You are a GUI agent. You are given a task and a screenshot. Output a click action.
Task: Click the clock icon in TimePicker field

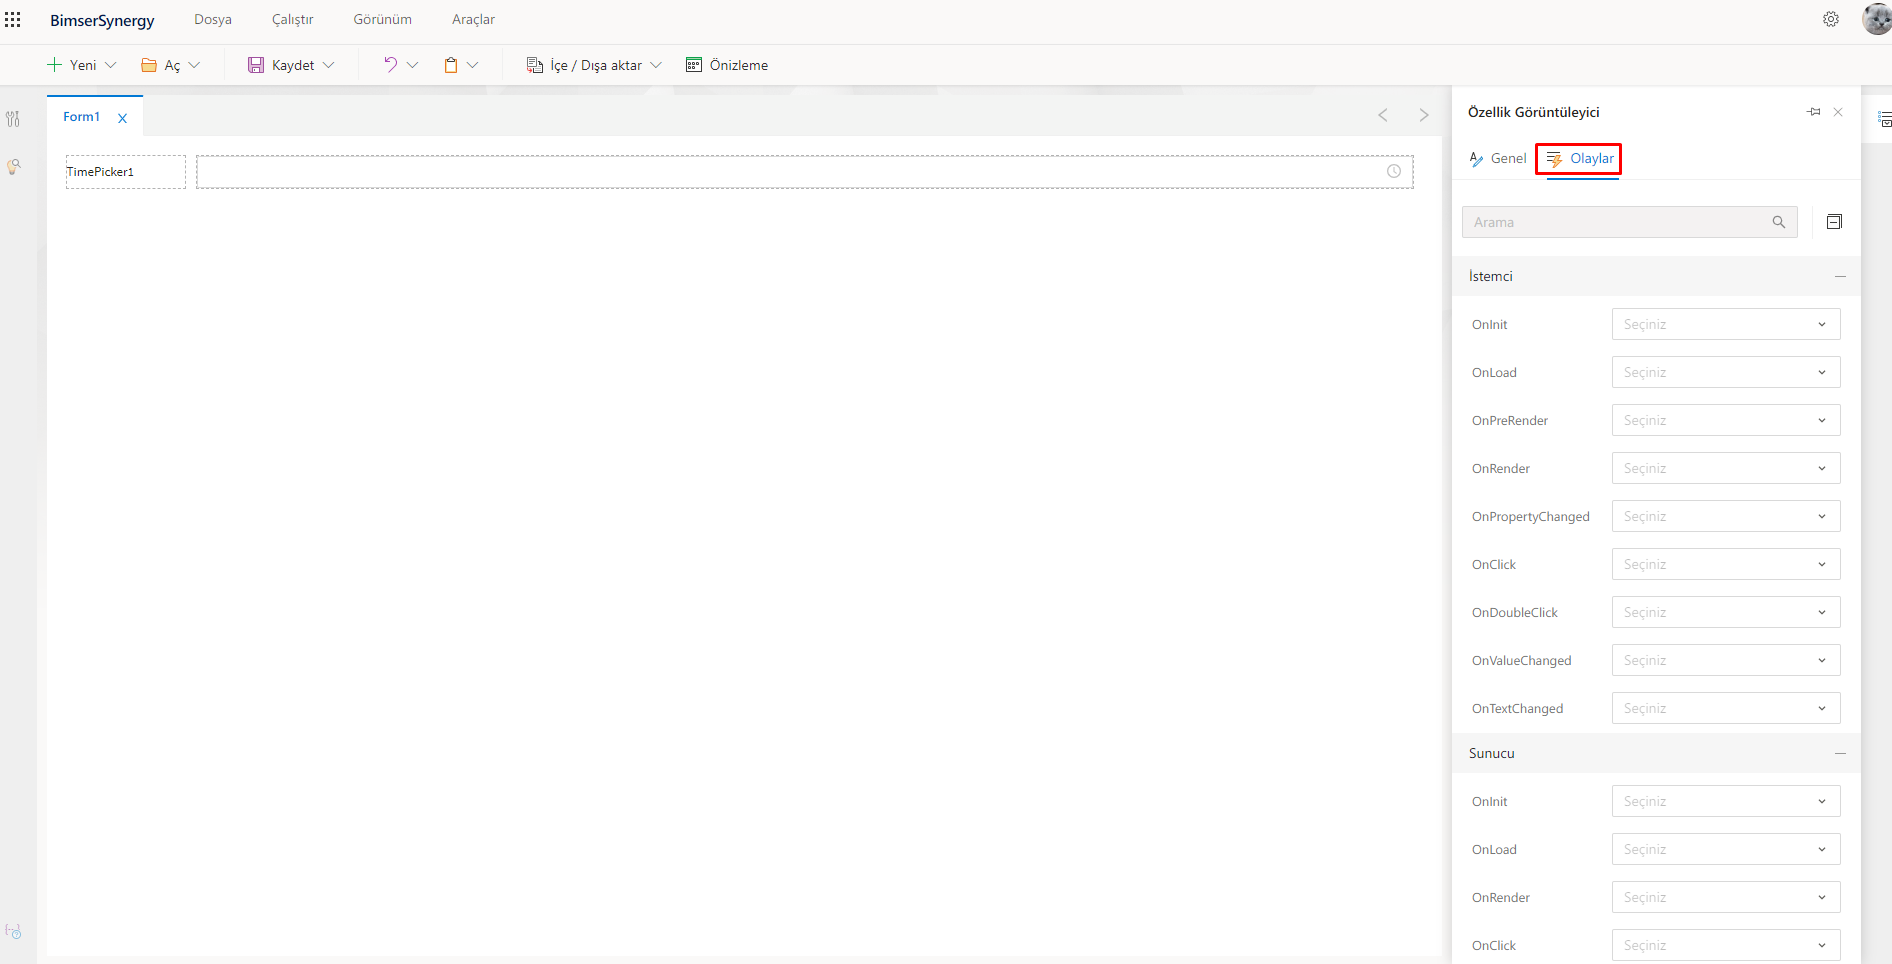point(1394,172)
